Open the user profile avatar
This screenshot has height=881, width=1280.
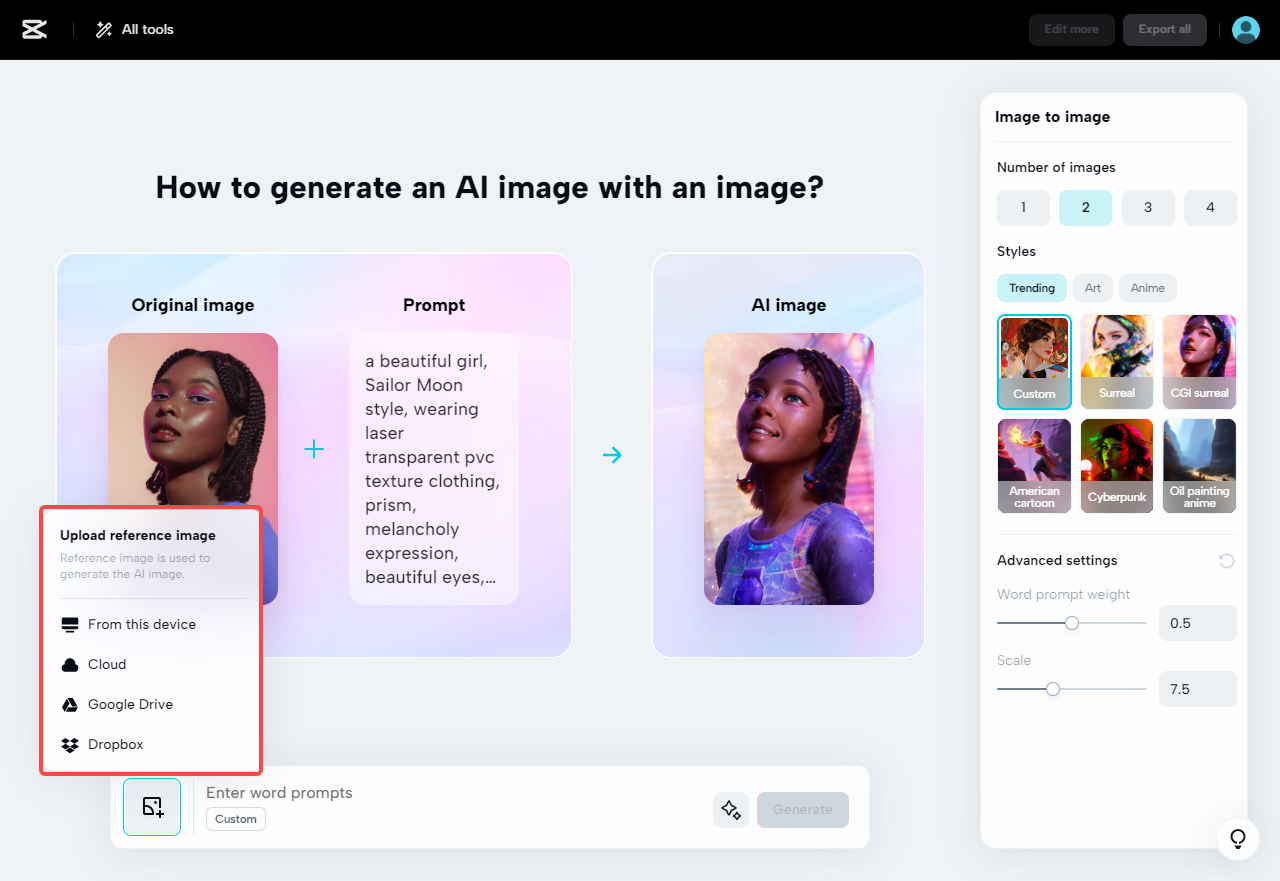click(1245, 29)
